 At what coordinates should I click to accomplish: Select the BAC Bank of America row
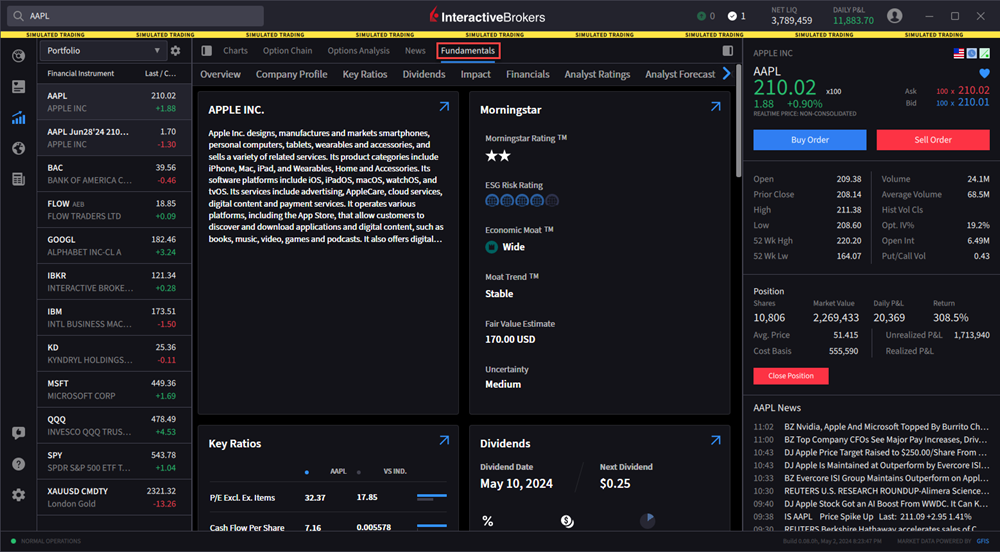pyautogui.click(x=114, y=174)
